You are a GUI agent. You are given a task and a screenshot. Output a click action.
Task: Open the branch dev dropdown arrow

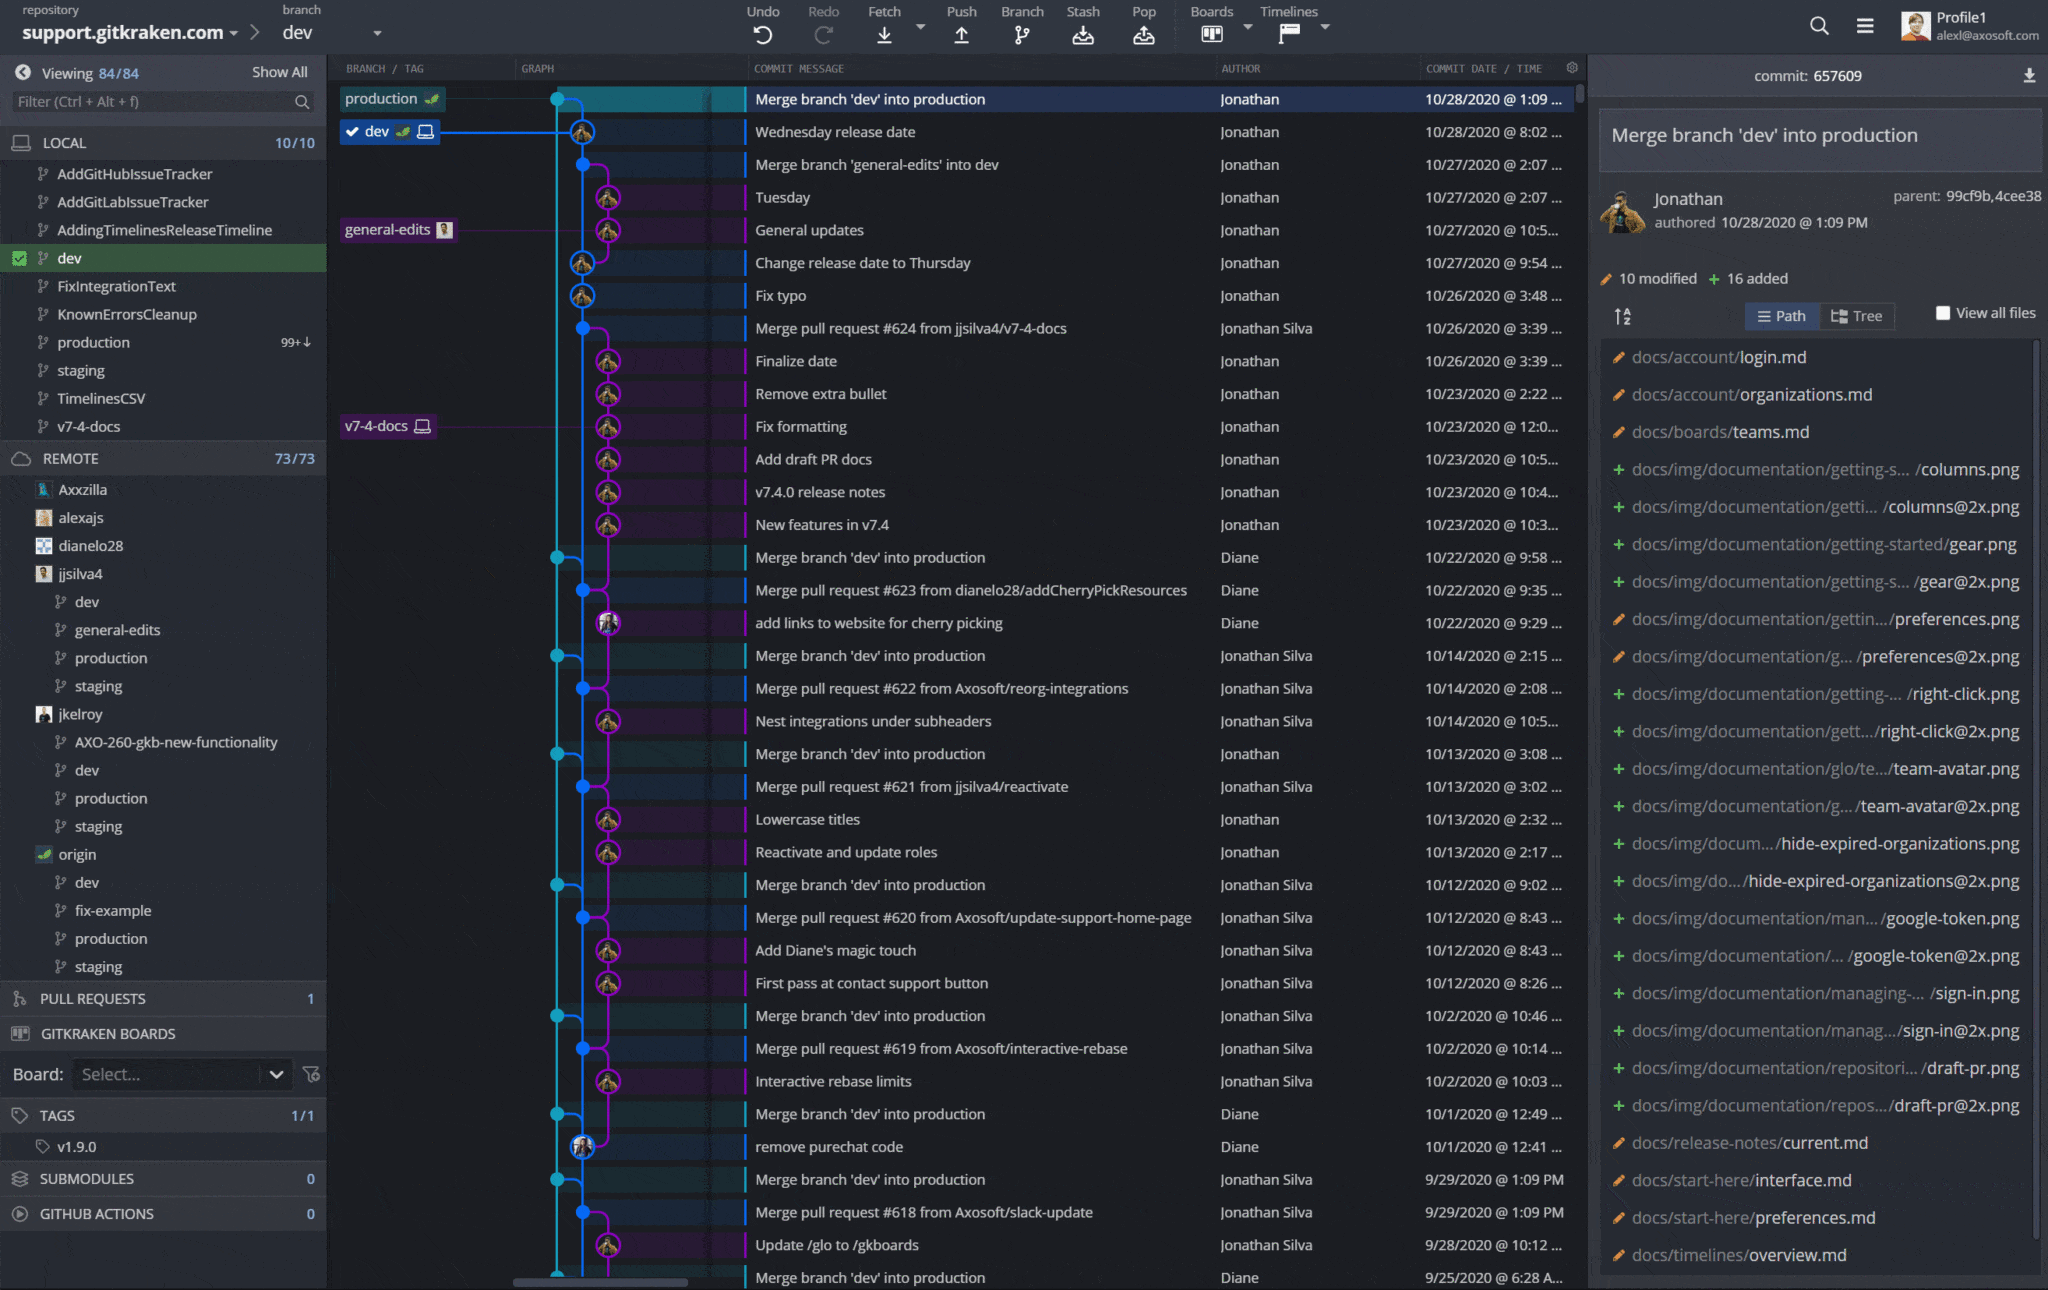tap(377, 33)
